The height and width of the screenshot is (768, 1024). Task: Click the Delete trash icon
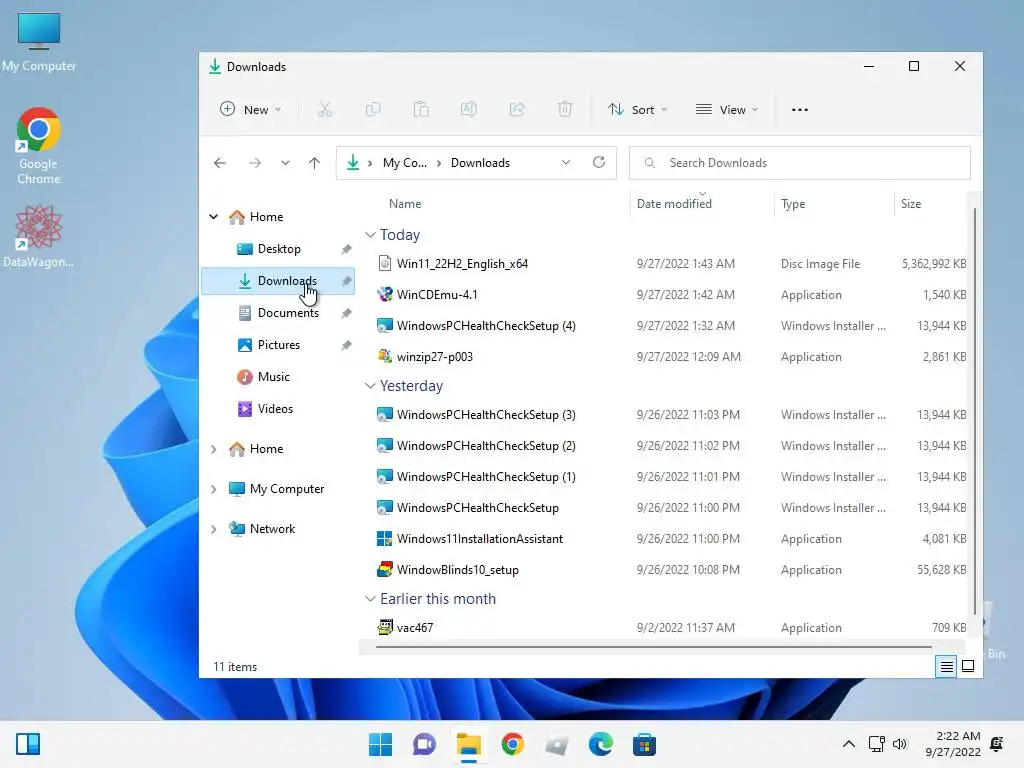click(x=565, y=110)
